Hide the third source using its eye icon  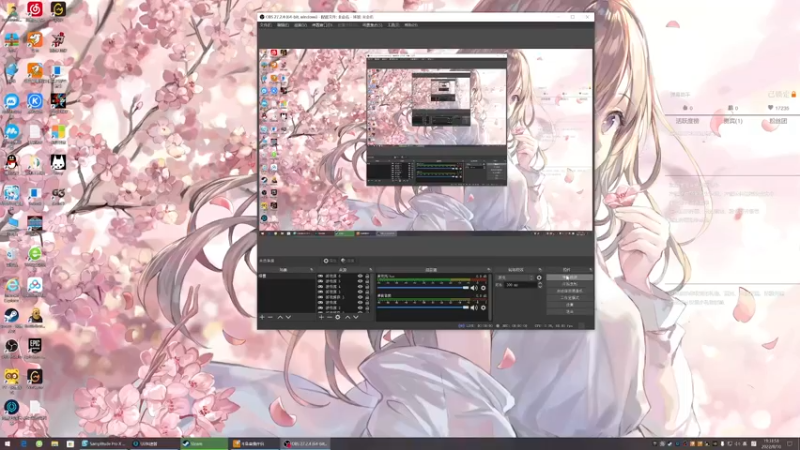[360, 287]
